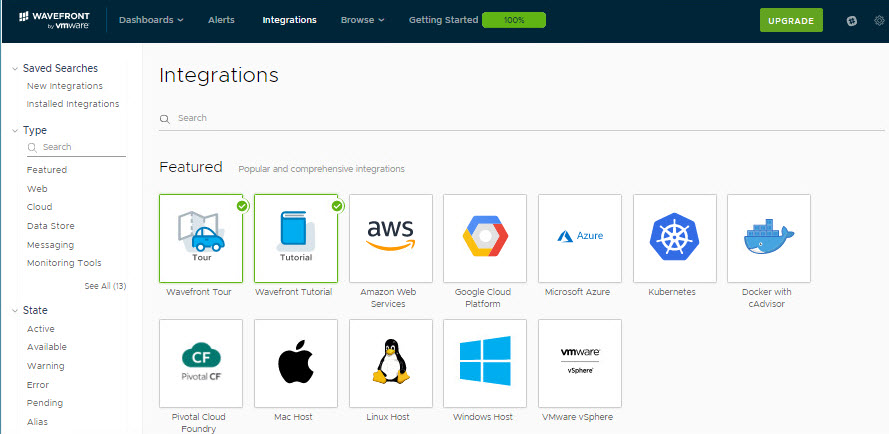Open the Amazon Web Services integration tile
889x434 pixels.
coord(390,236)
